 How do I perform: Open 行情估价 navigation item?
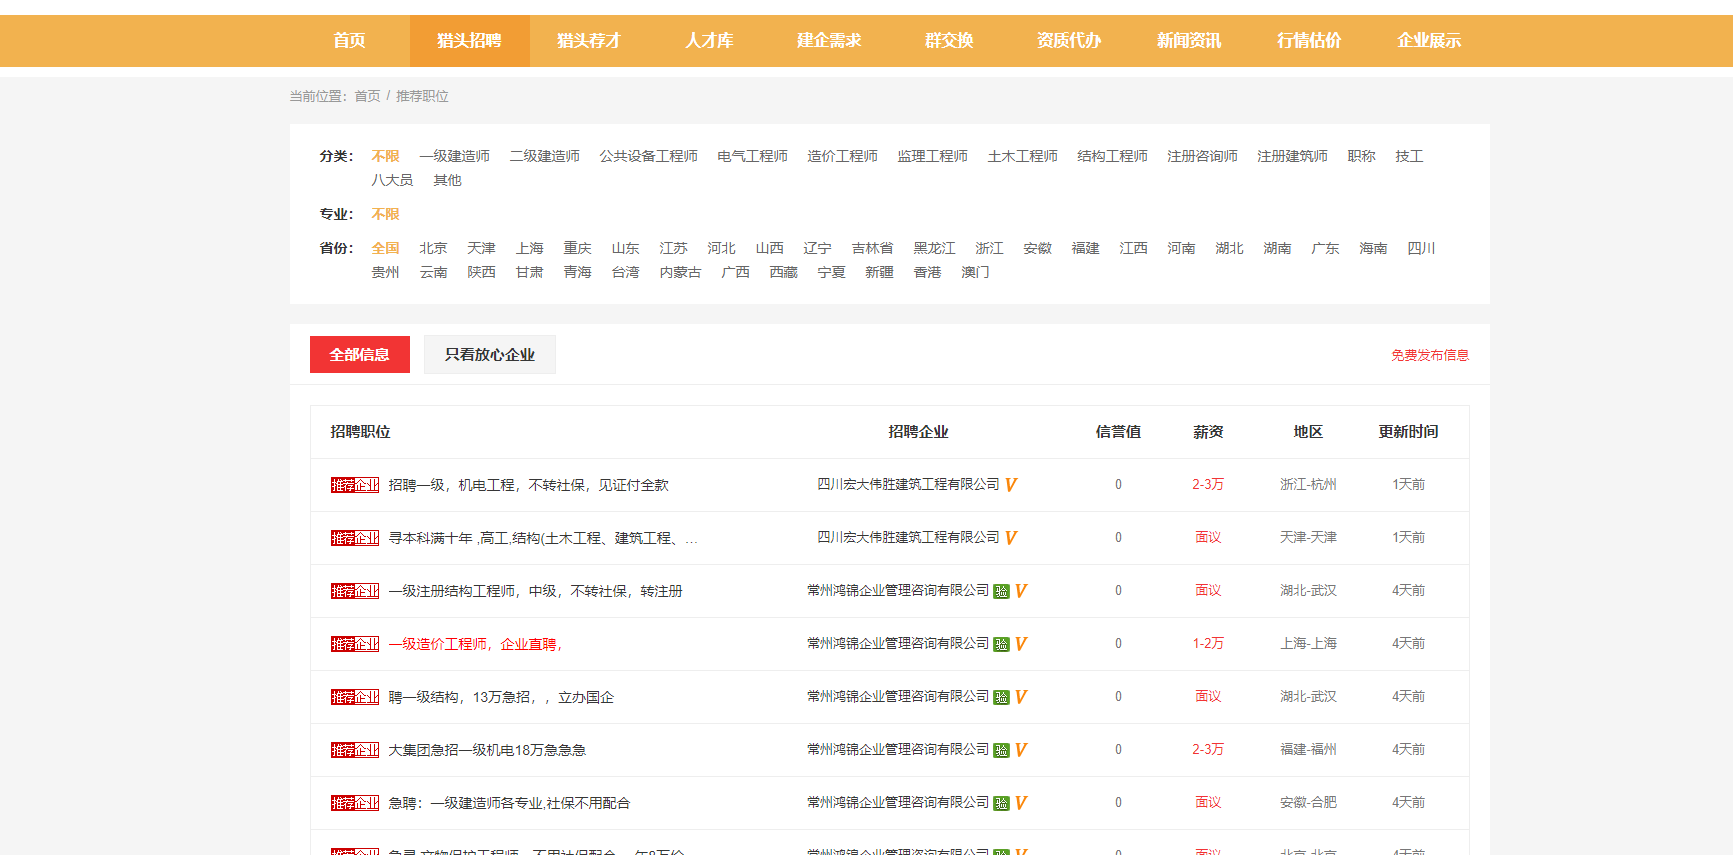click(1309, 41)
